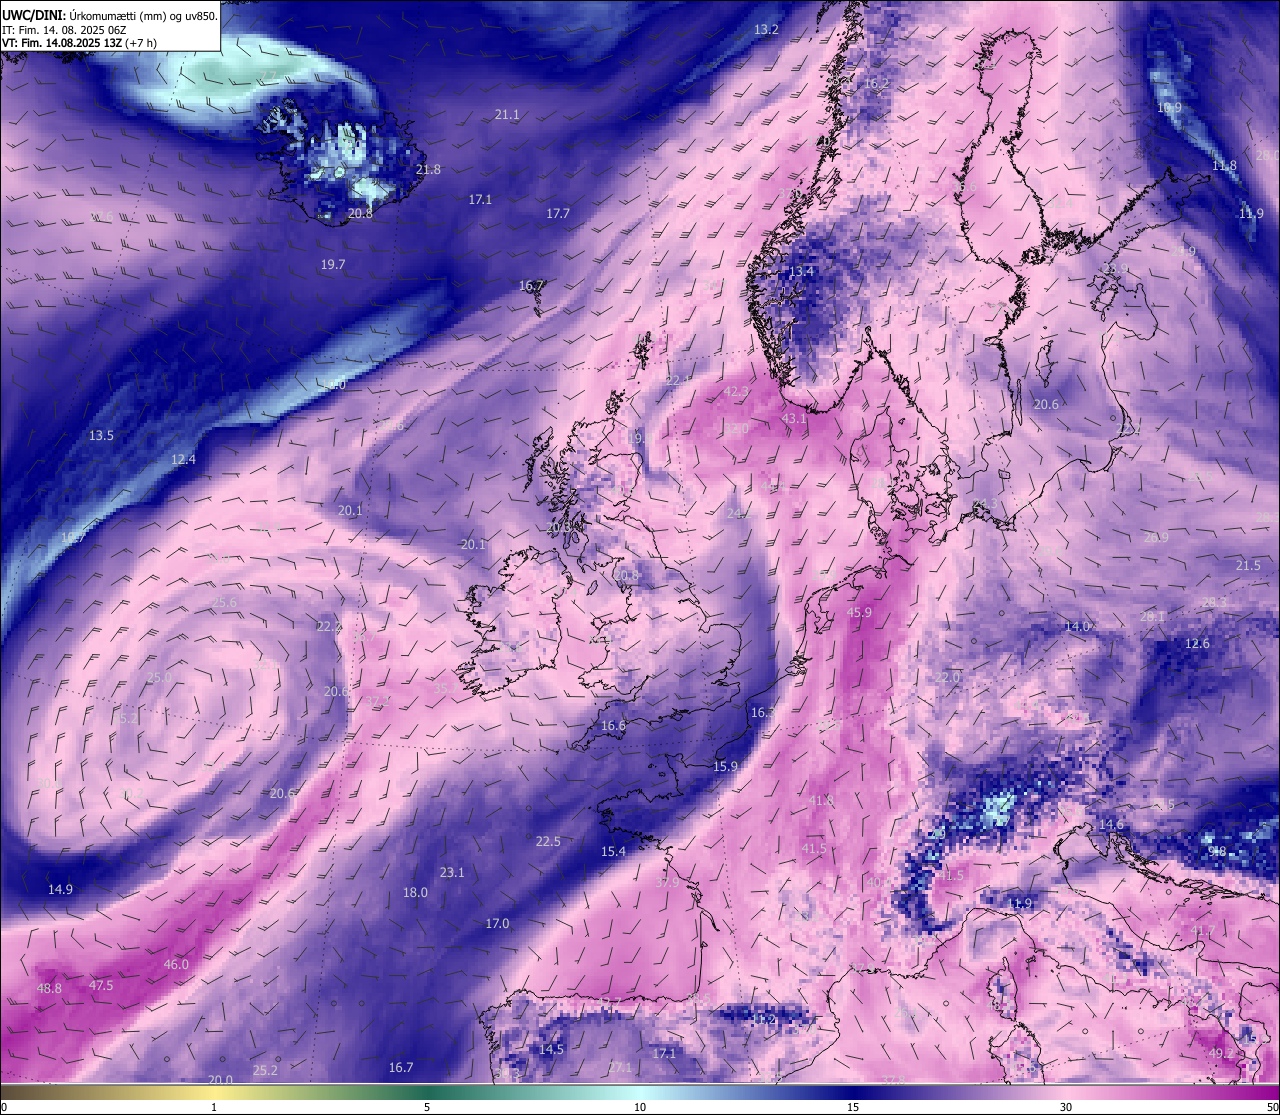The width and height of the screenshot is (1280, 1115).
Task: Click the 12.4 value in the Atlantic
Action: pos(183,460)
